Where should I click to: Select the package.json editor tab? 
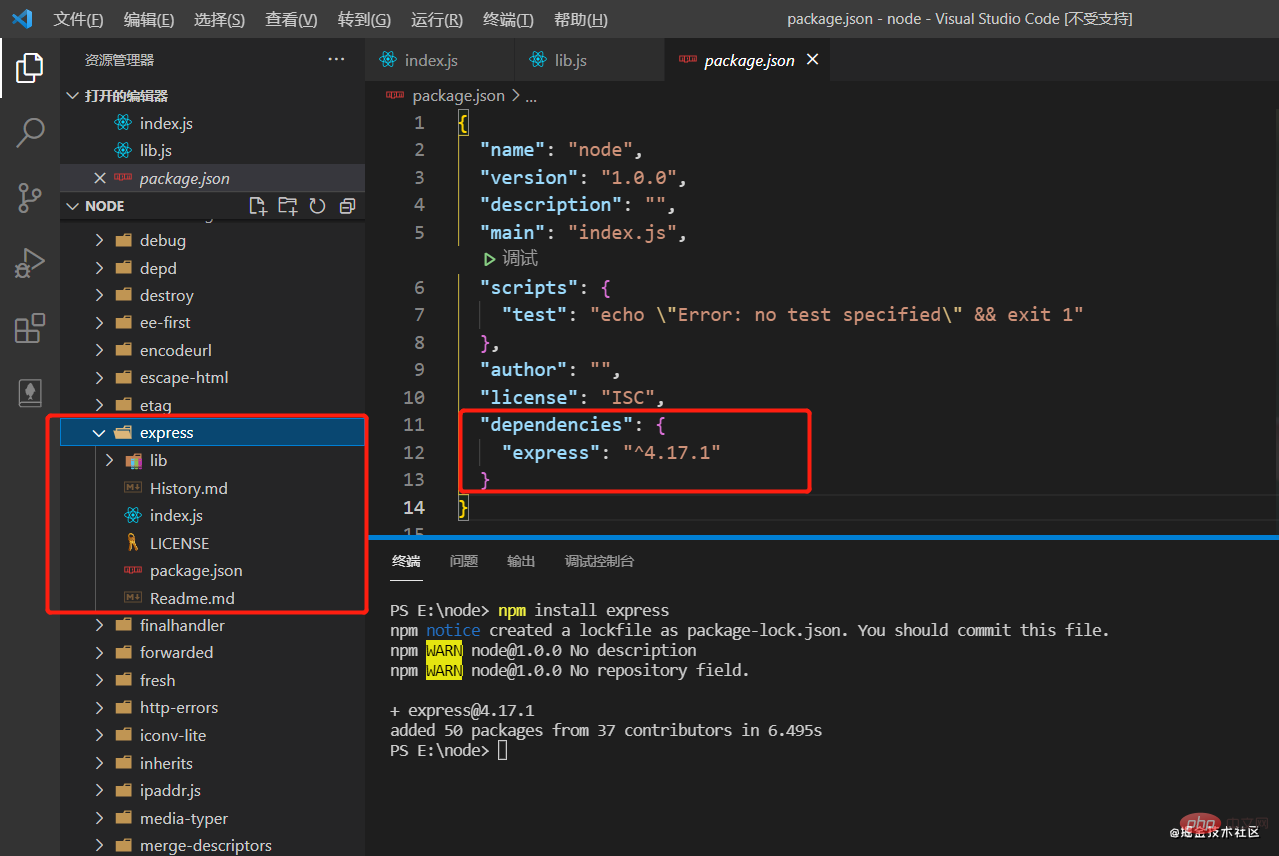749,60
